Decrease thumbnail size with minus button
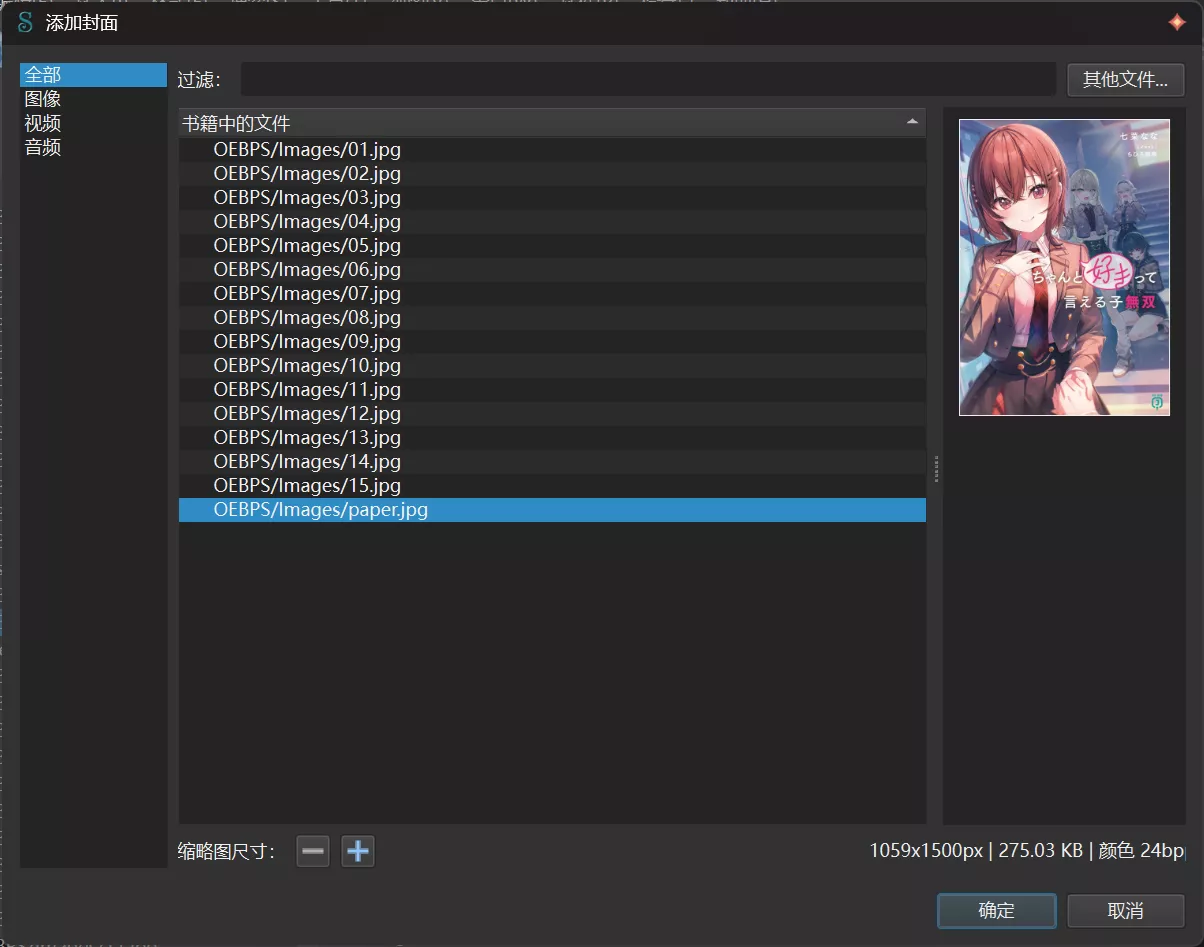The width and height of the screenshot is (1204, 947). [x=313, y=852]
